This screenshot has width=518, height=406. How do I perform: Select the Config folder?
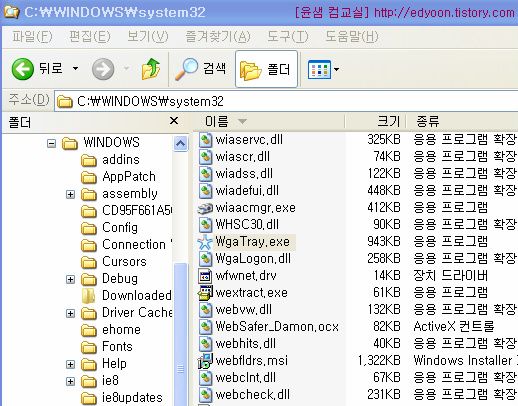point(120,228)
